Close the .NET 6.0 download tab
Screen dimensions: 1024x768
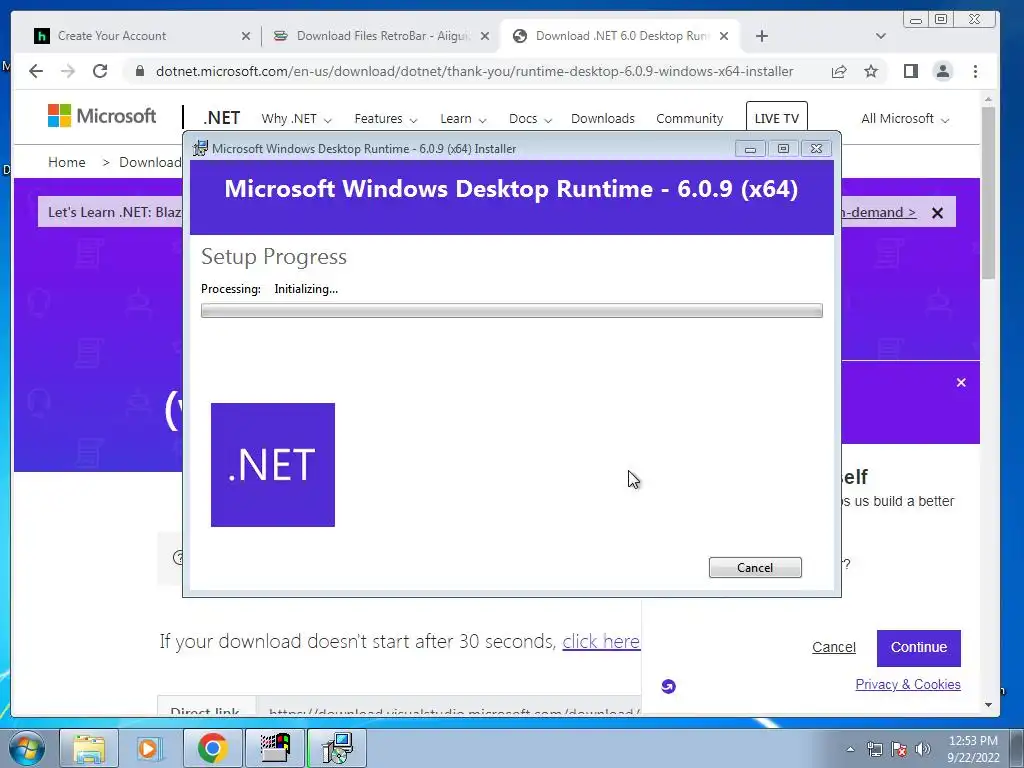pyautogui.click(x=724, y=36)
